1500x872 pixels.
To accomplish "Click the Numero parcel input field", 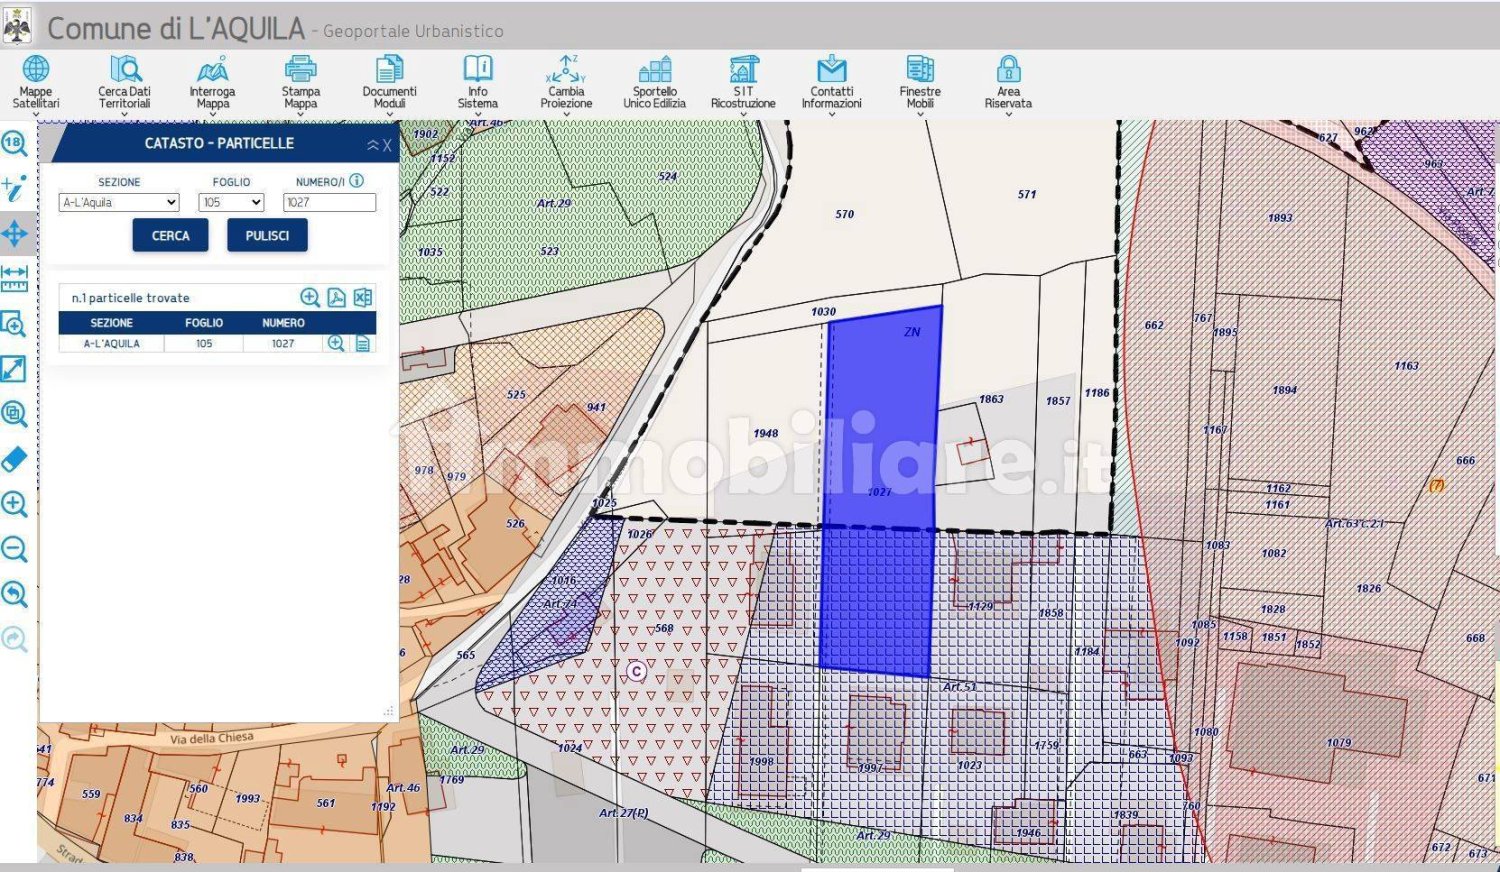I will tap(329, 202).
